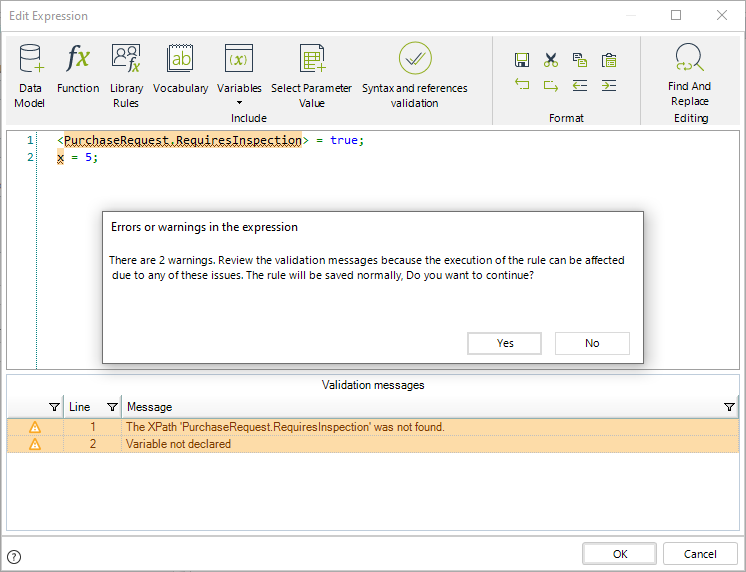The height and width of the screenshot is (572, 746).
Task: Choose Select Parameter Value
Action: (x=312, y=75)
